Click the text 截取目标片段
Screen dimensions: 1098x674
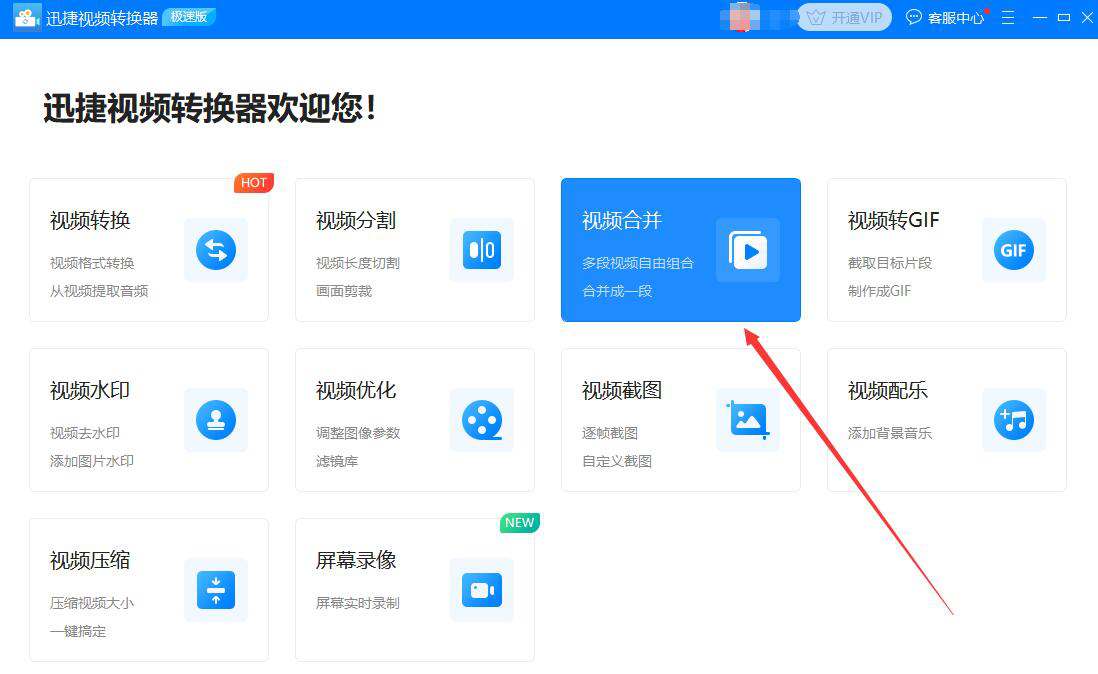point(890,263)
